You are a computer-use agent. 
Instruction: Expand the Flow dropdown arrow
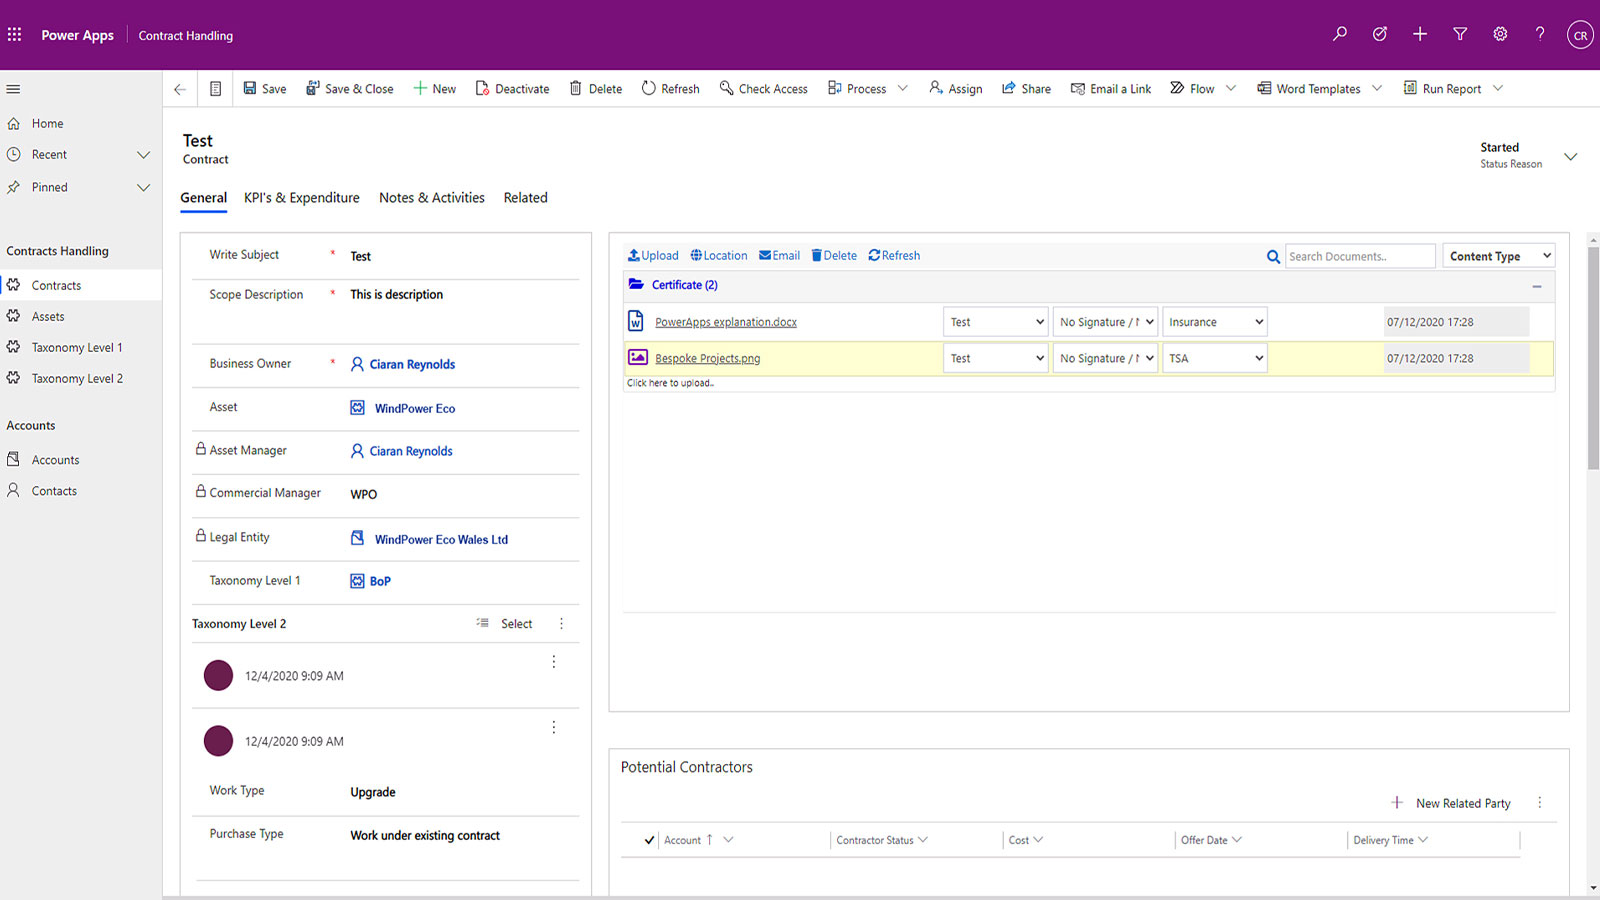(1231, 88)
